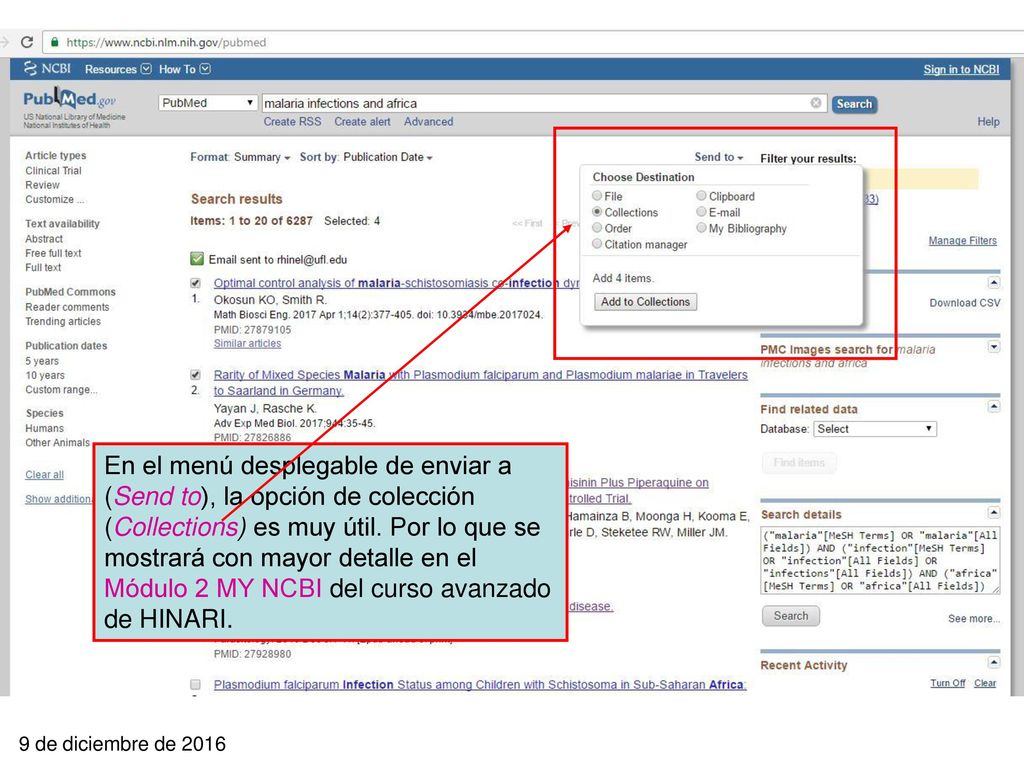Filter publication dates to 10 years
1024x768 pixels.
45,376
